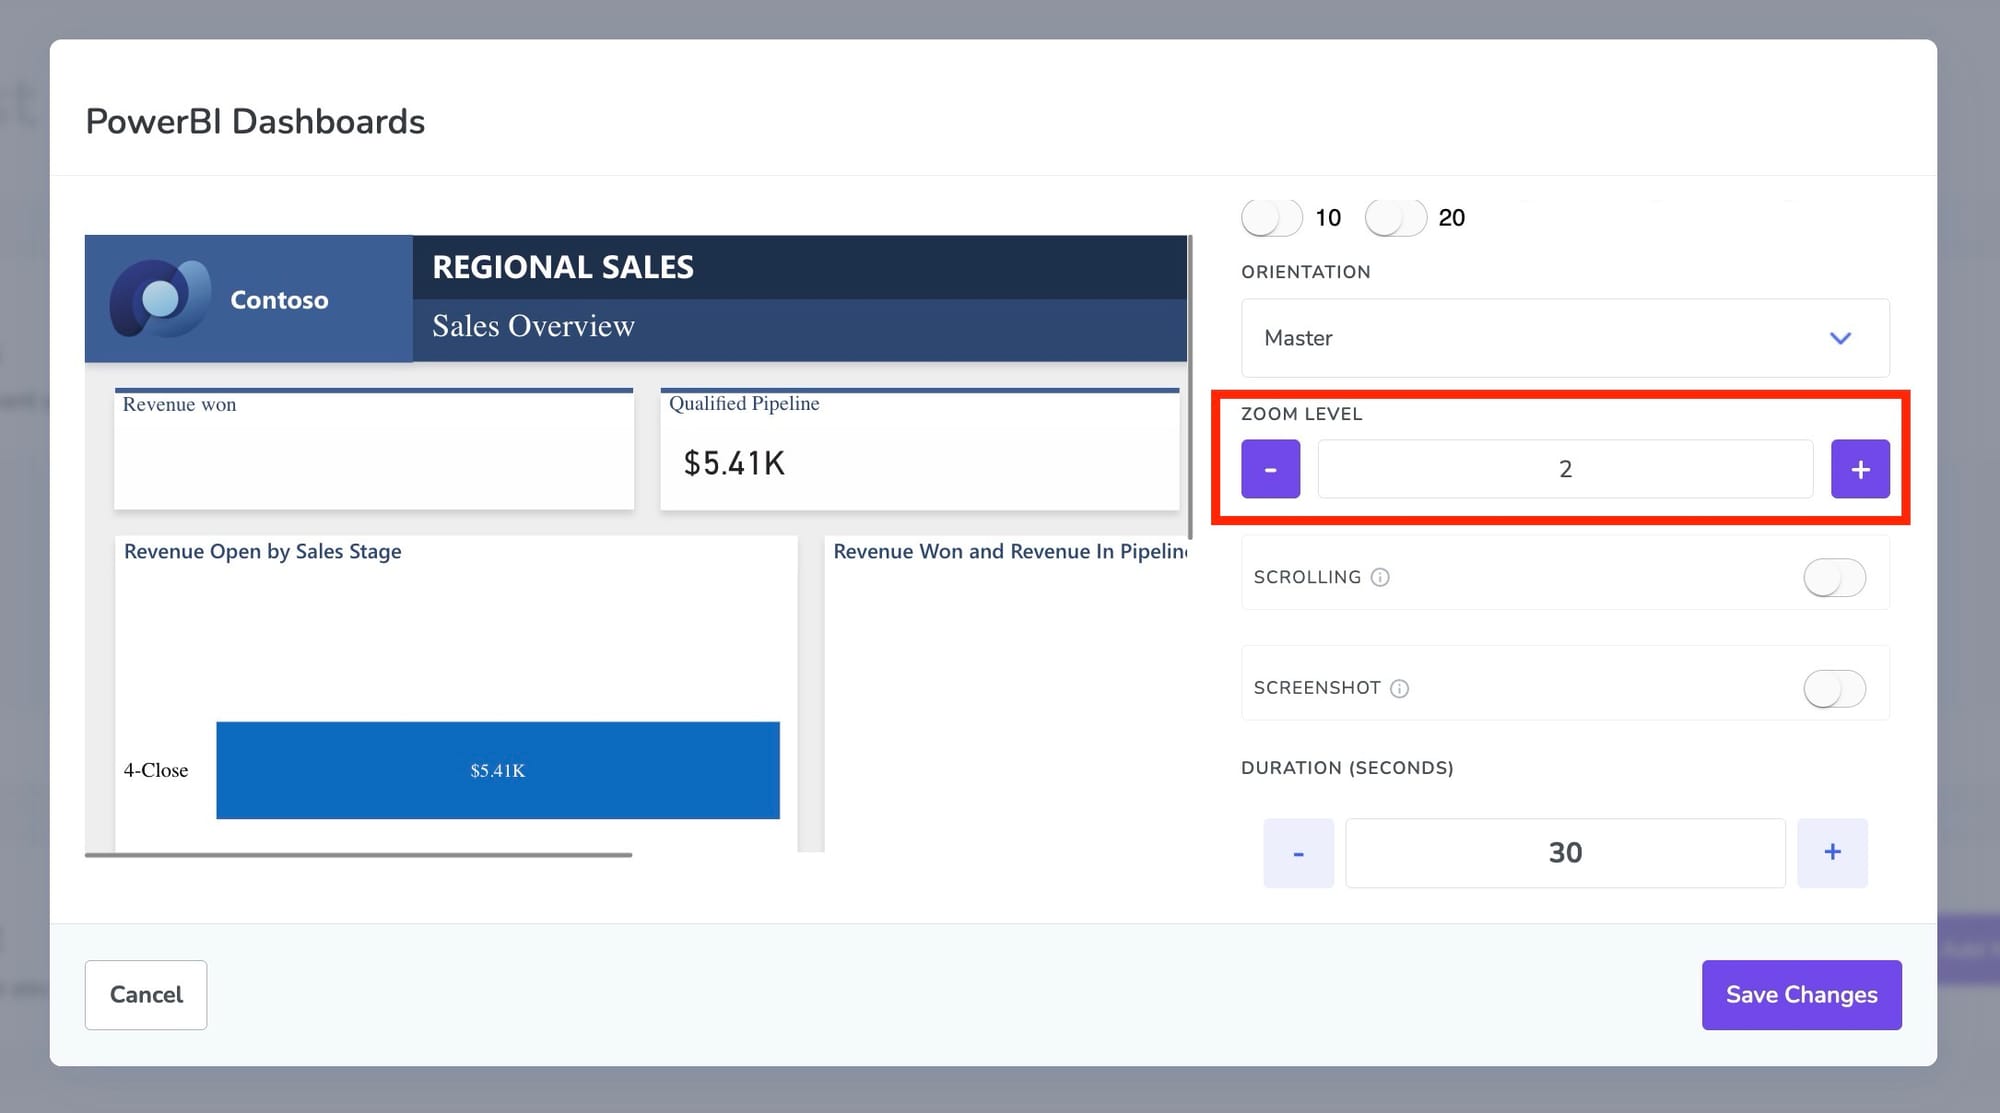Screen dimensions: 2000x1113
Task: Click the Qualified Pipeline $5.41K card
Action: 919,449
